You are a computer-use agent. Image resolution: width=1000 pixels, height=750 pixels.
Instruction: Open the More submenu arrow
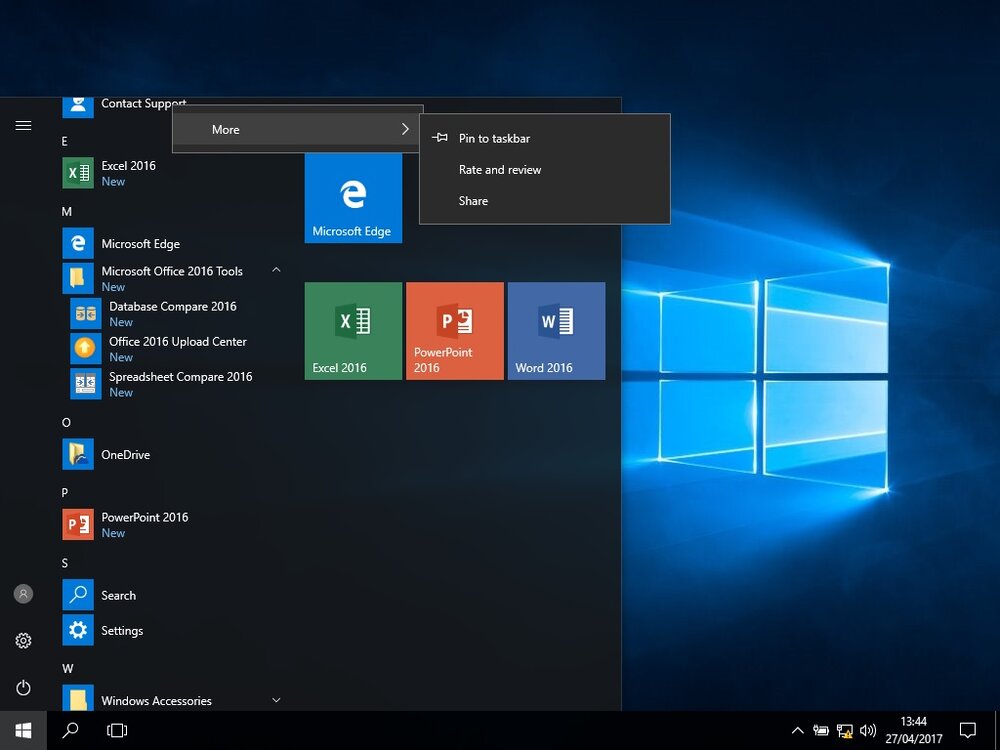click(405, 129)
